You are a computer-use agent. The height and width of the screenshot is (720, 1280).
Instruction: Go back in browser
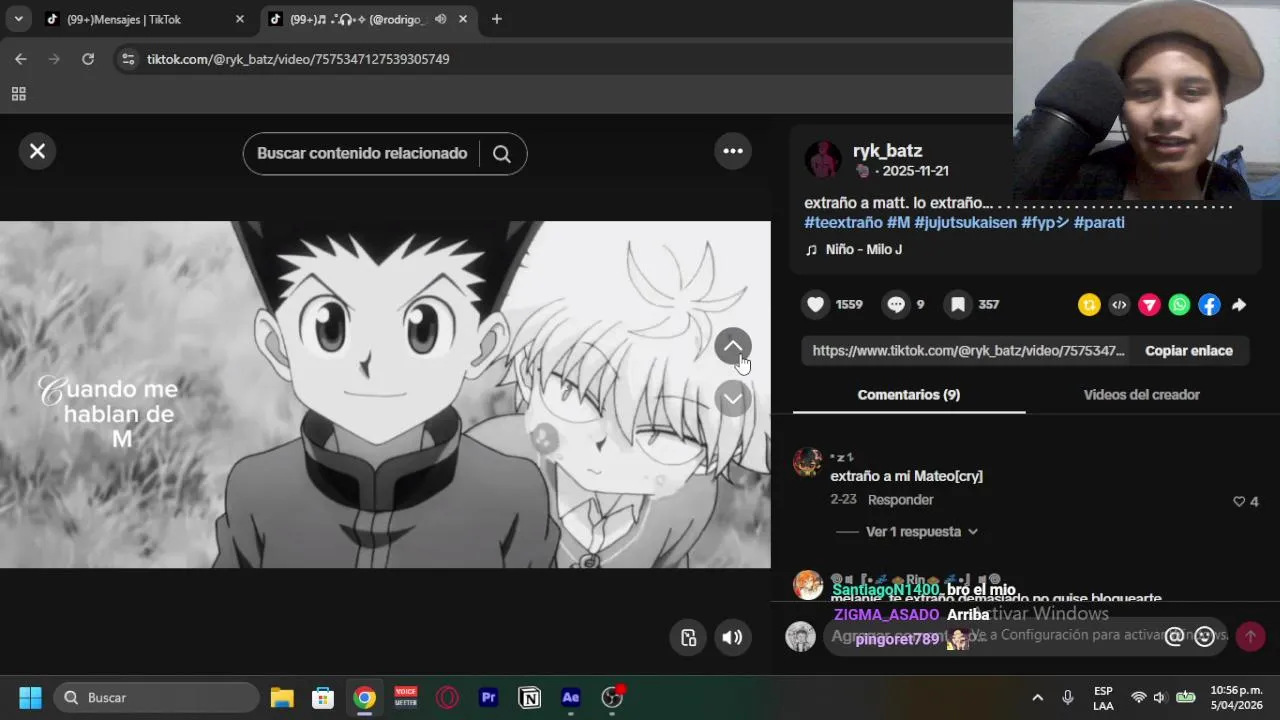(x=21, y=59)
